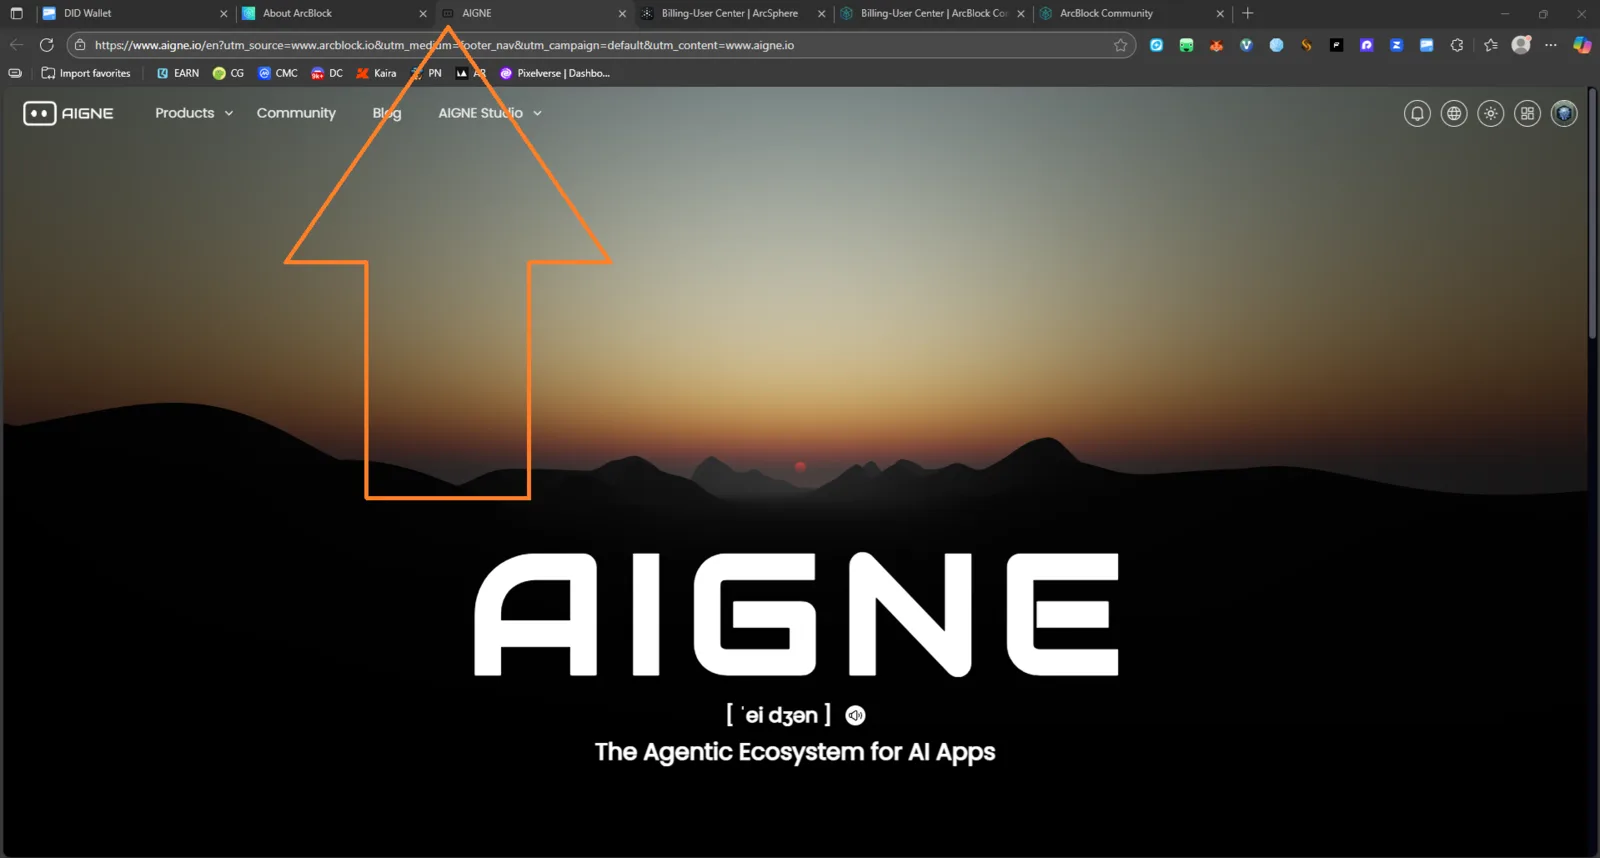
Task: Open the EARN bookmark
Action: [x=178, y=73]
